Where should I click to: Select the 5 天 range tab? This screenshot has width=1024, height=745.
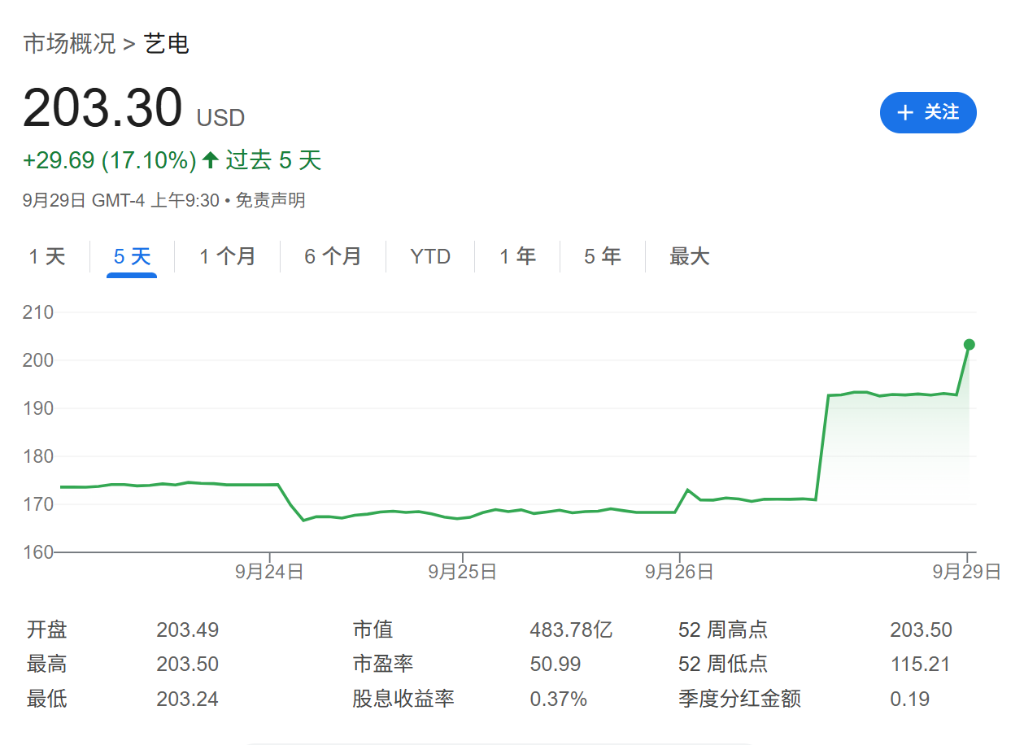[132, 257]
